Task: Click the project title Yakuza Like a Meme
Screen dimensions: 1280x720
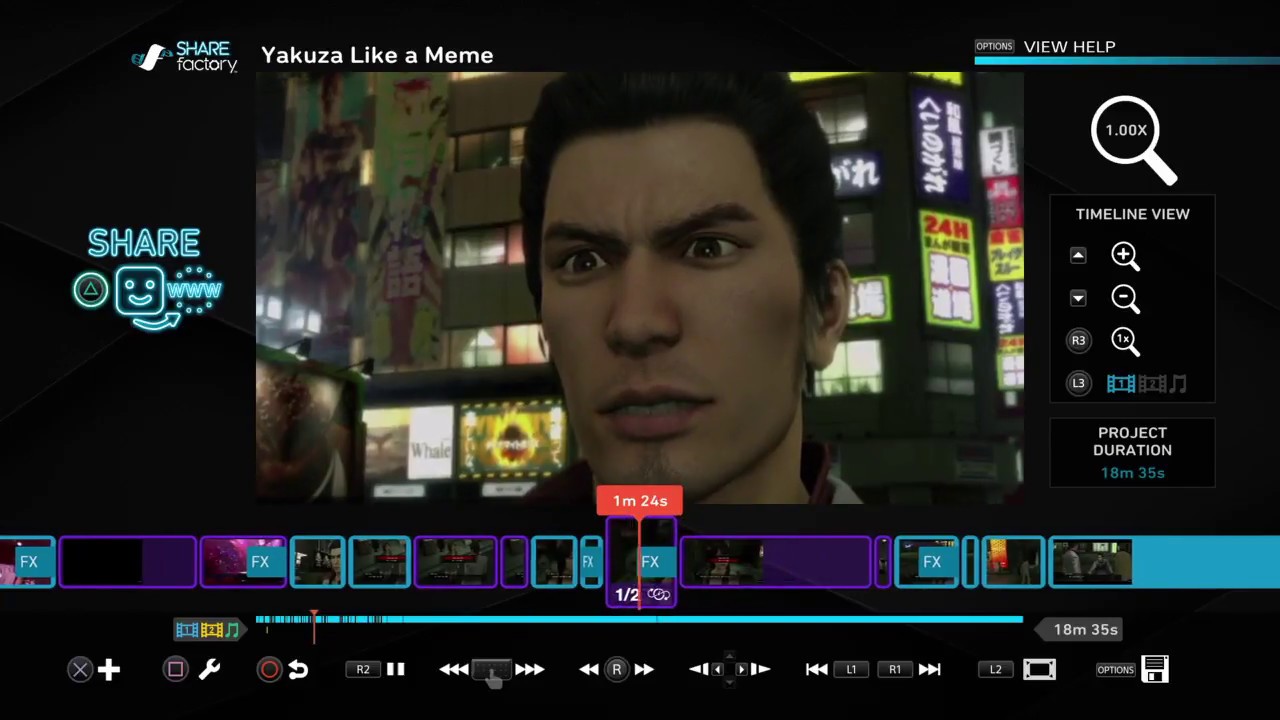Action: 377,55
